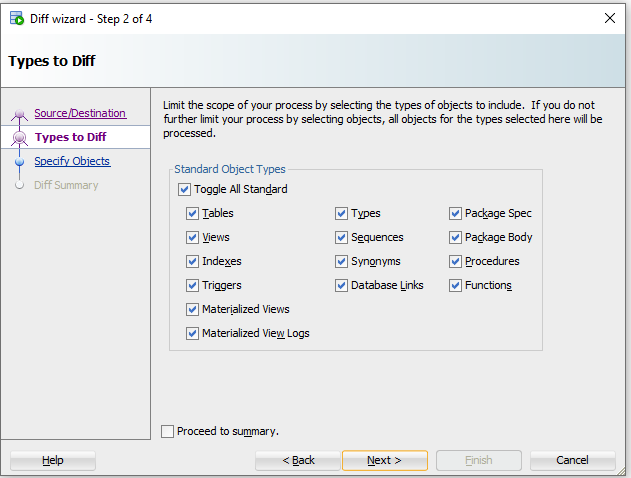The image size is (631, 478).
Task: Go back with the Back button
Action: point(298,461)
